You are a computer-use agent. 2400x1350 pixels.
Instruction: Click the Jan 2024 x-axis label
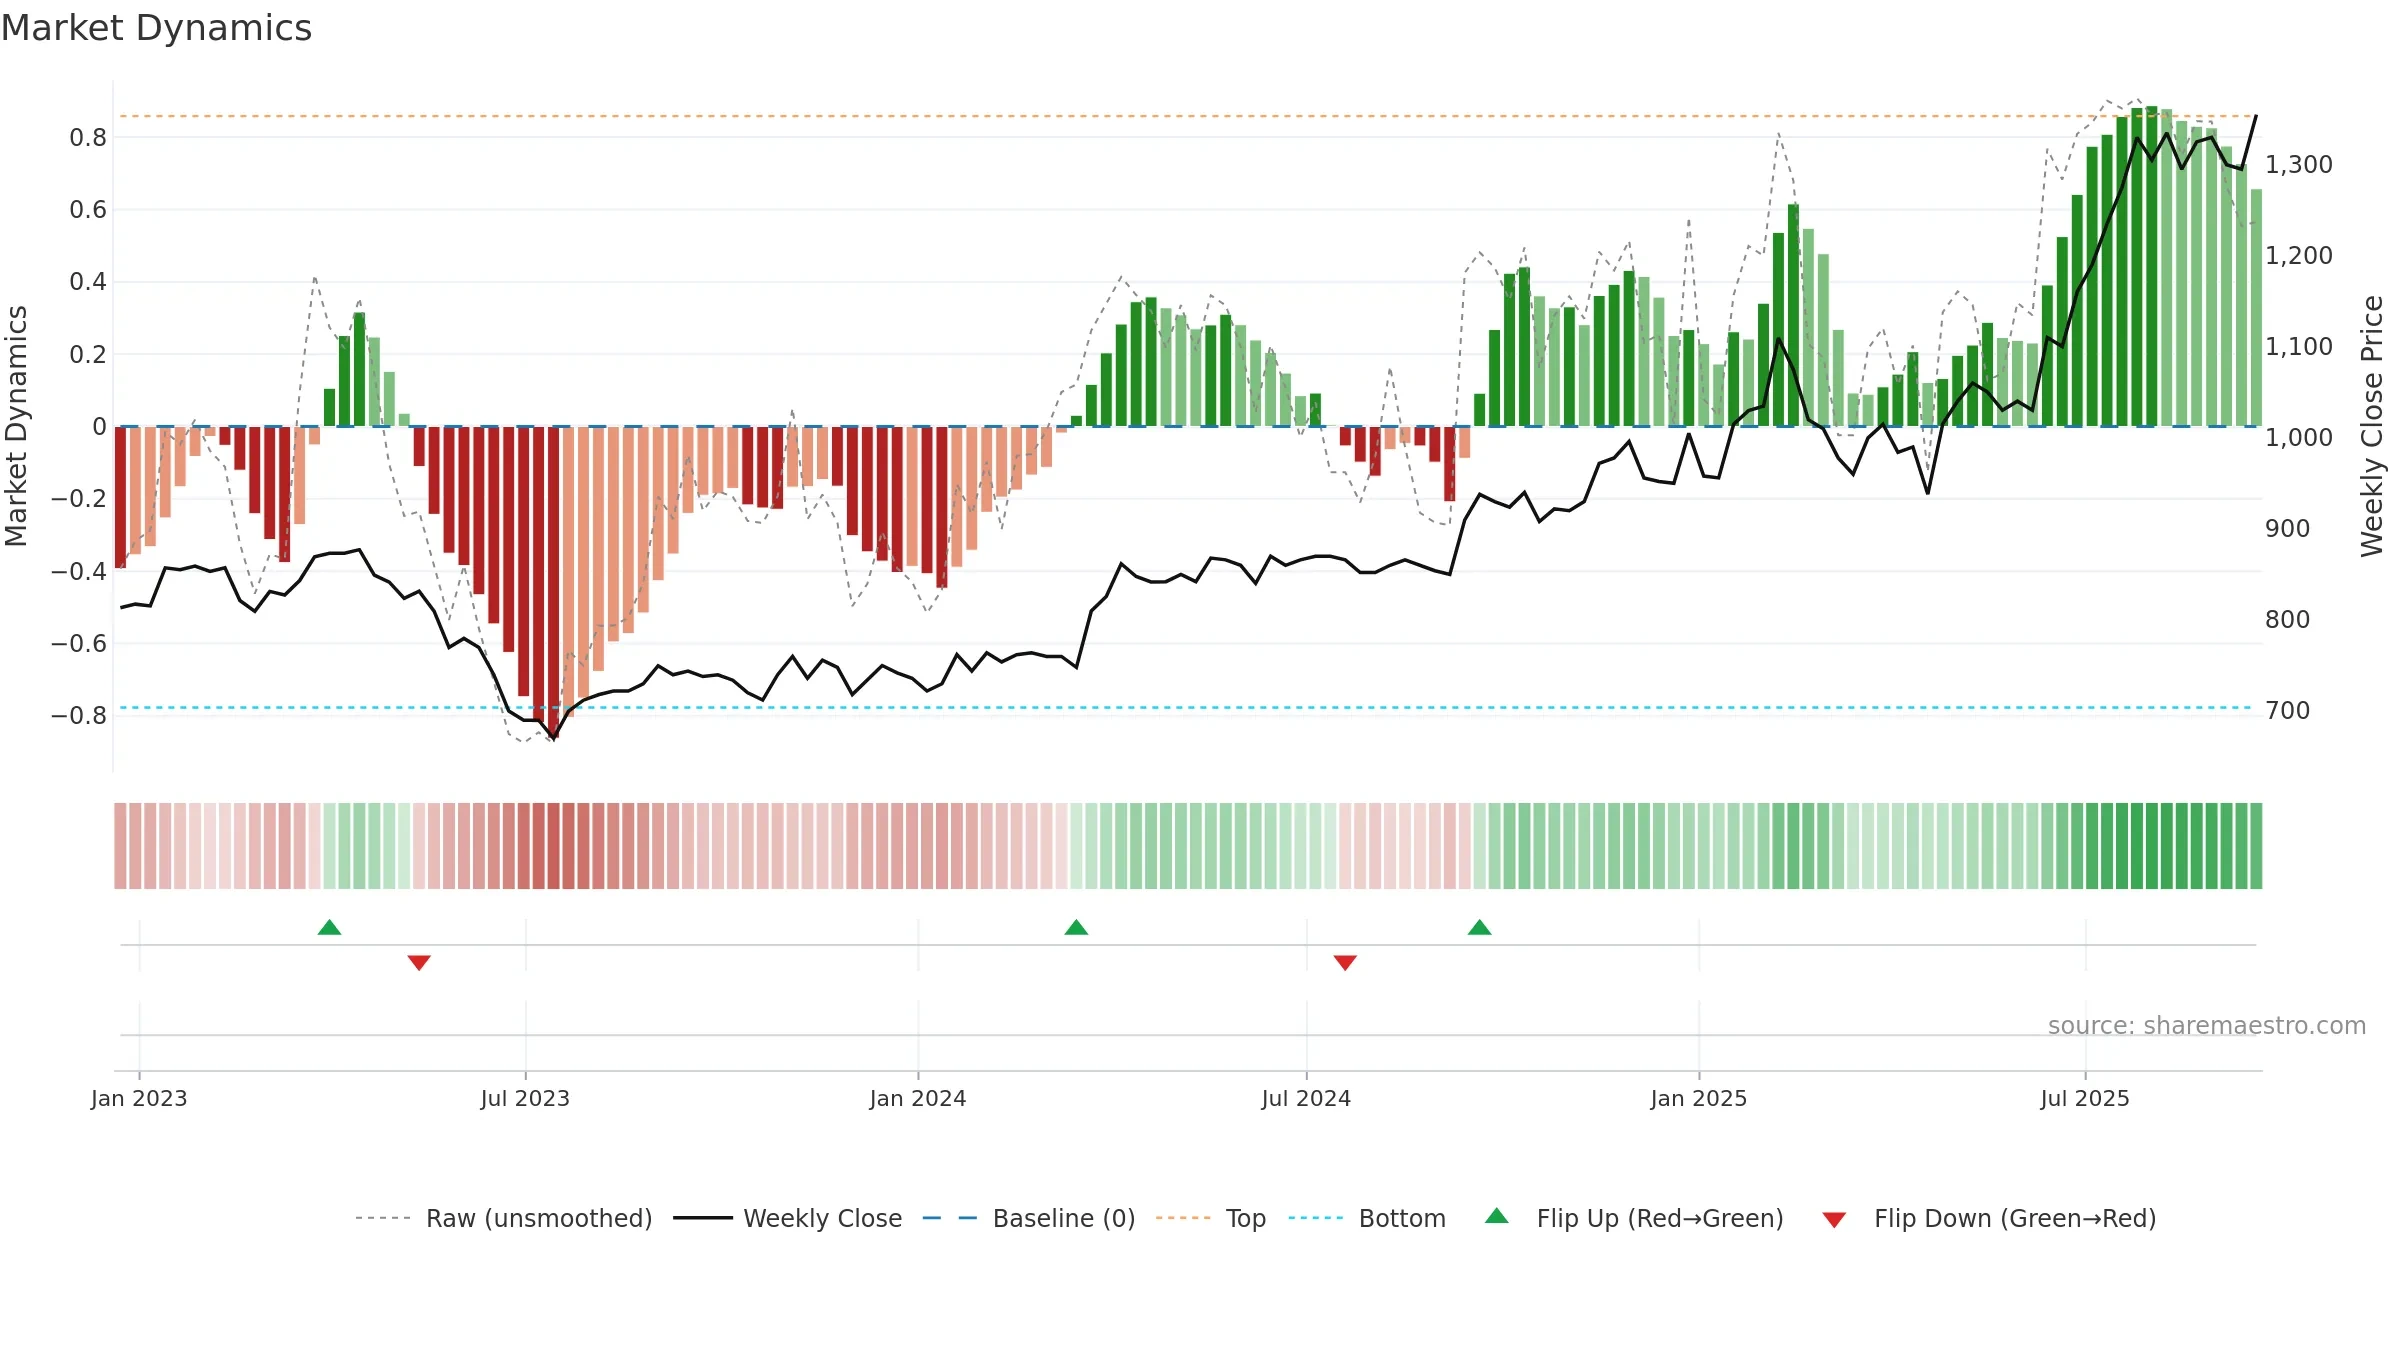pos(918,1098)
